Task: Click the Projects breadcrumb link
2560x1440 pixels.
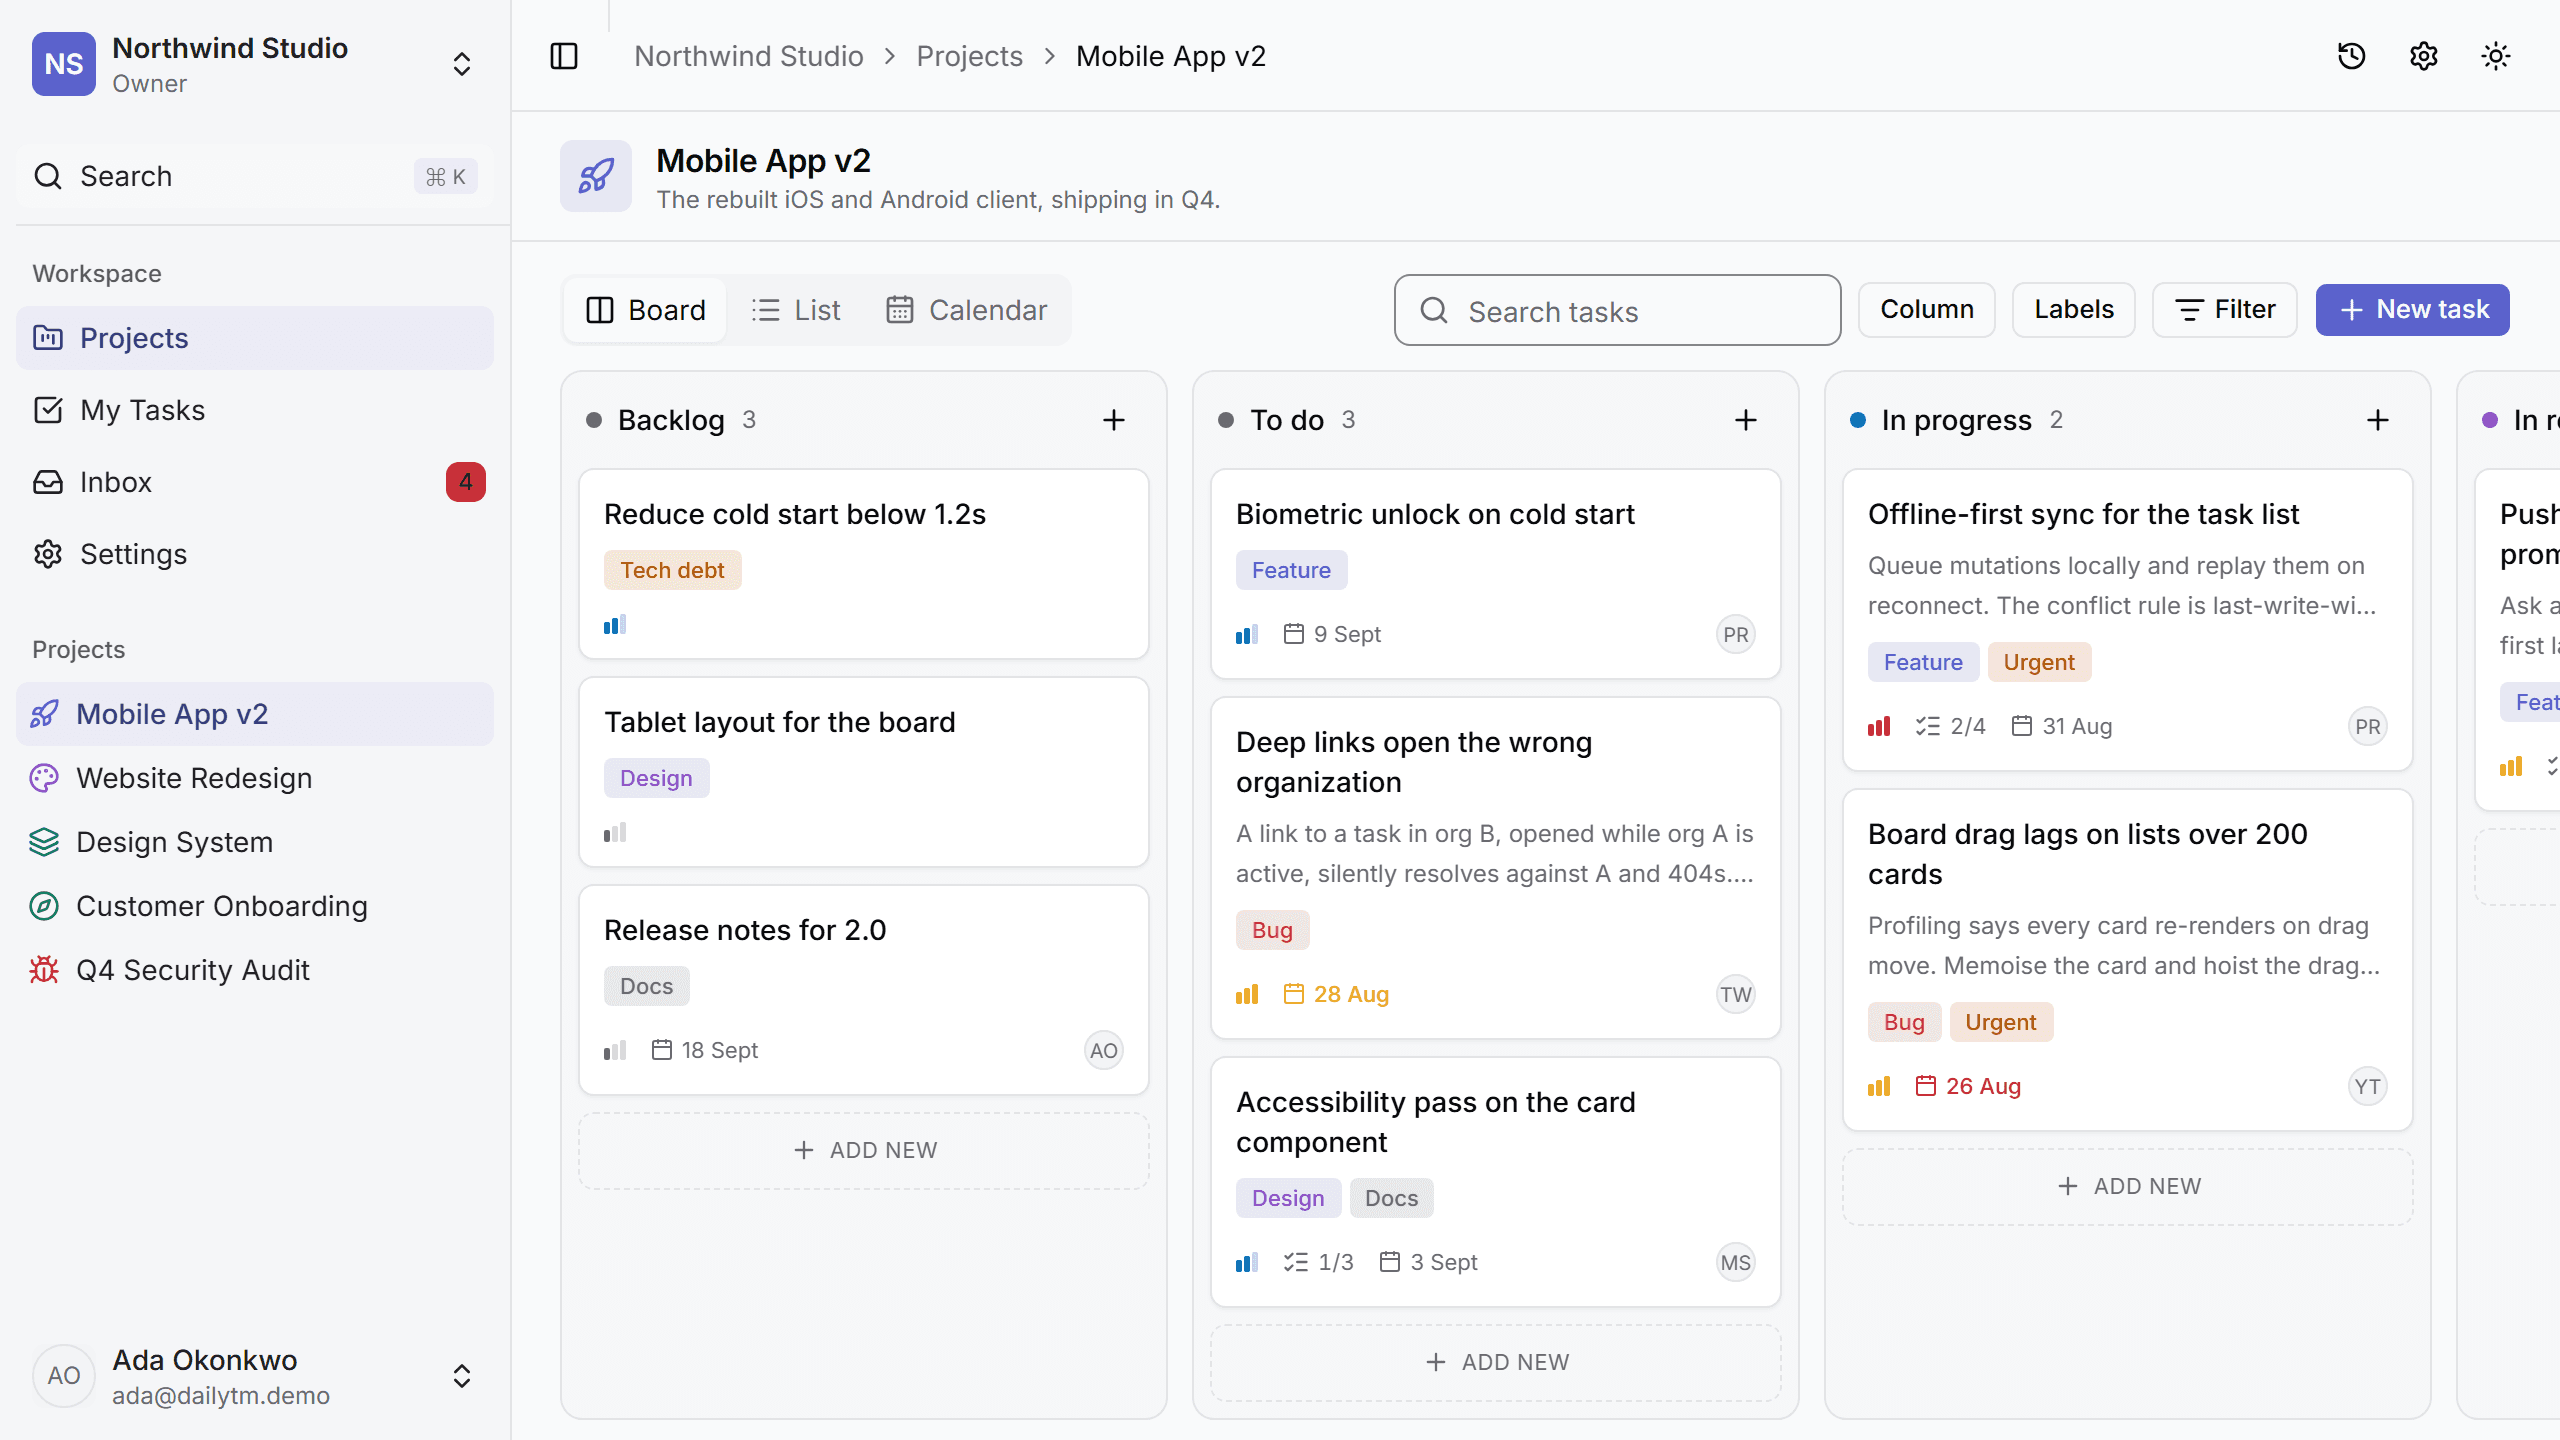Action: (969, 56)
